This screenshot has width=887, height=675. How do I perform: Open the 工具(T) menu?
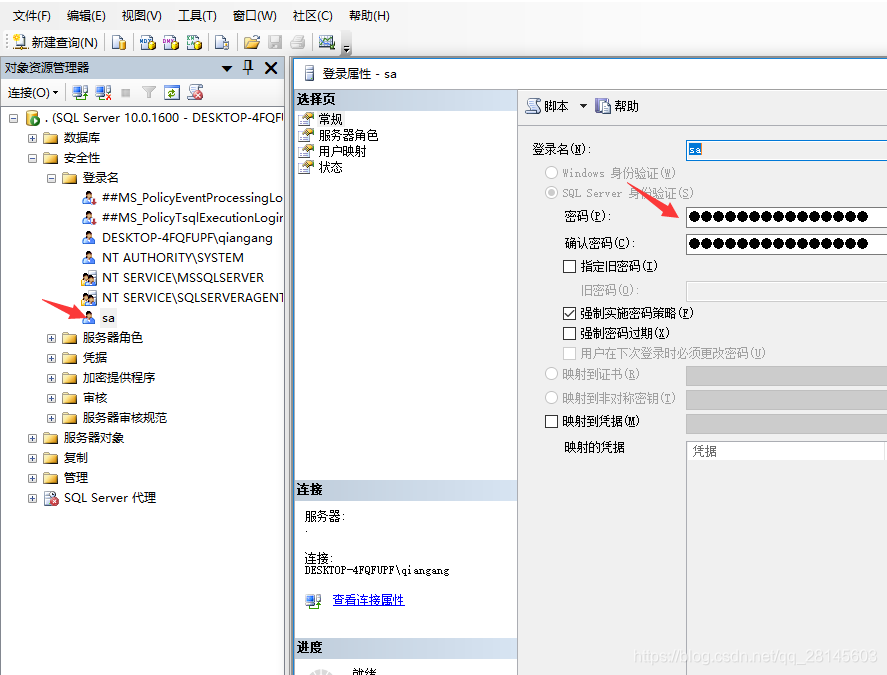pos(197,16)
